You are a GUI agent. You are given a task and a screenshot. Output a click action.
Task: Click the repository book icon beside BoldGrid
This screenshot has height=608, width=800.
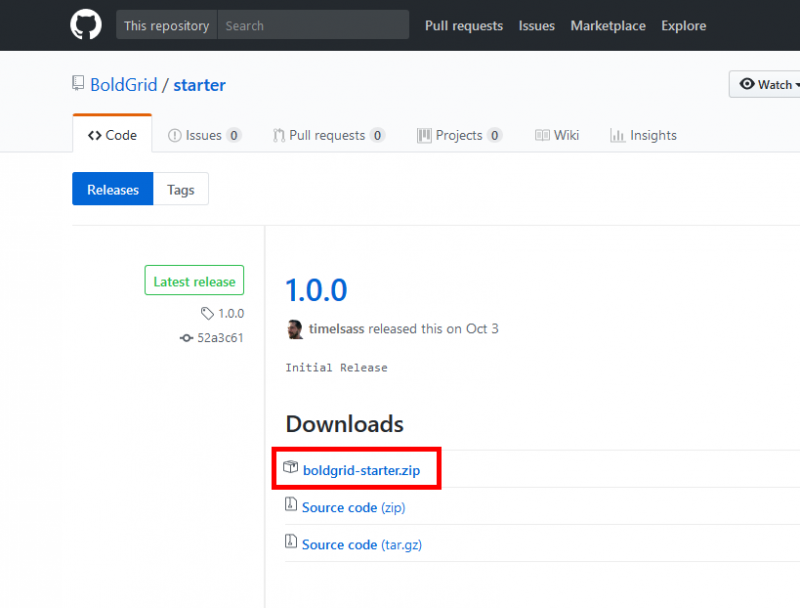pyautogui.click(x=78, y=84)
